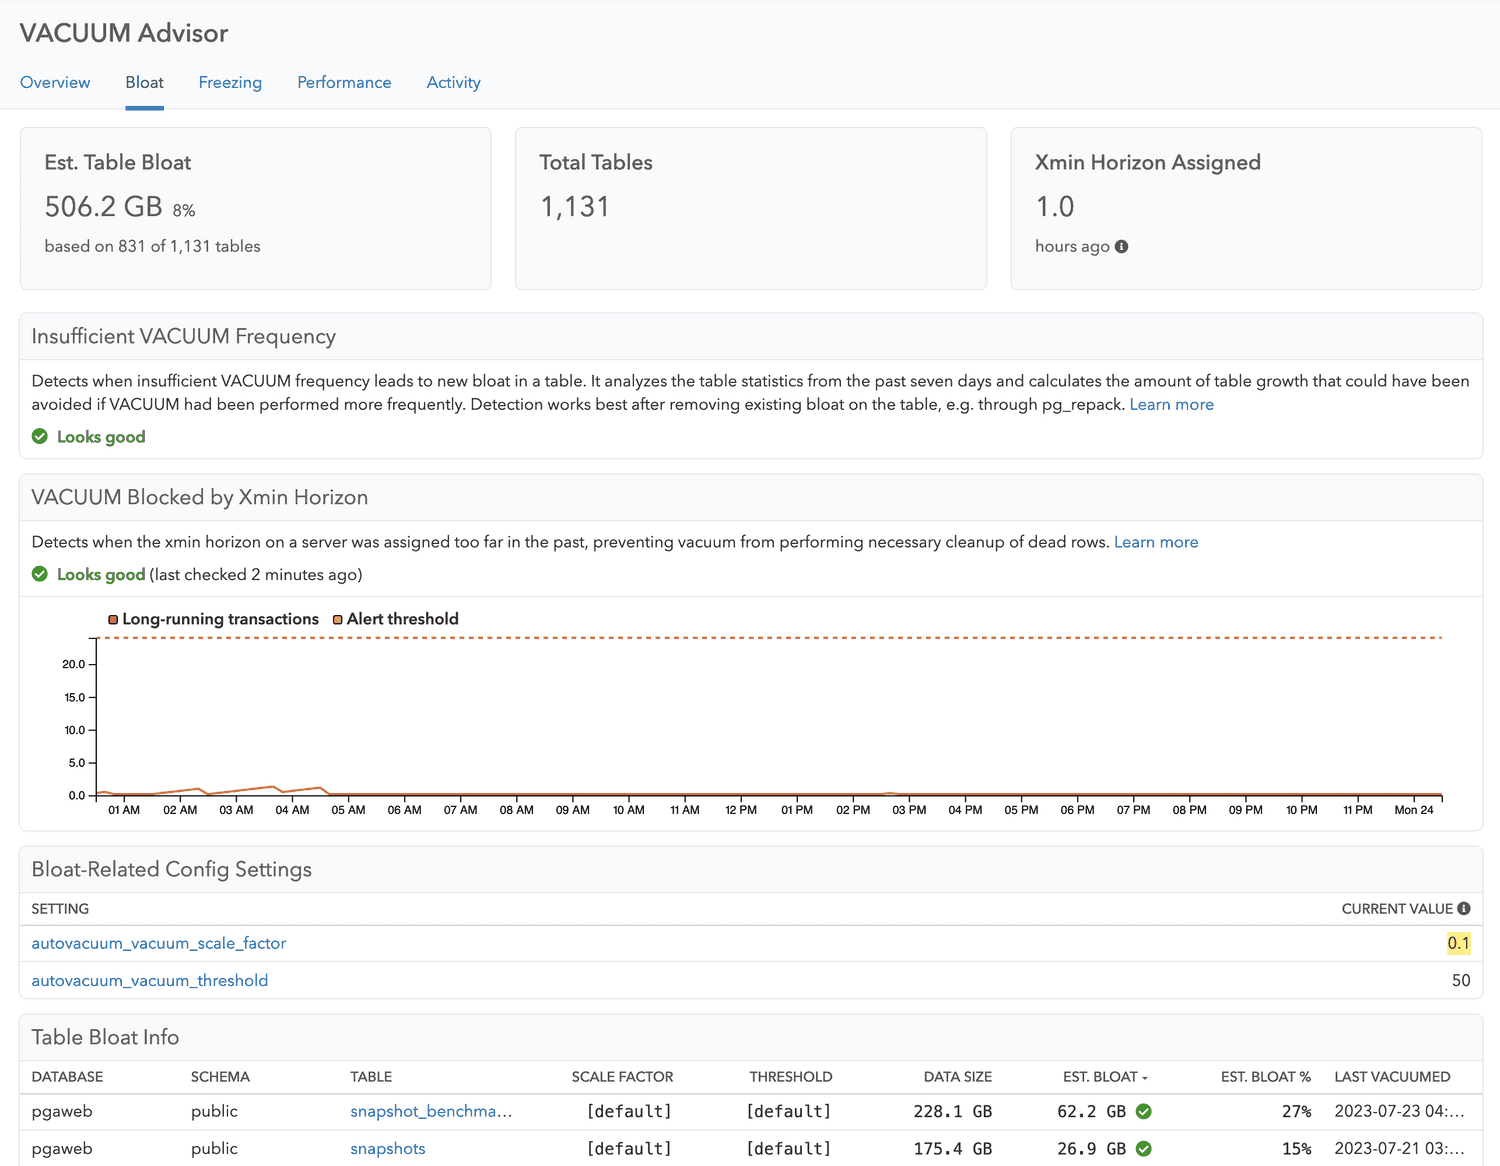Open the Overview tab

point(55,83)
